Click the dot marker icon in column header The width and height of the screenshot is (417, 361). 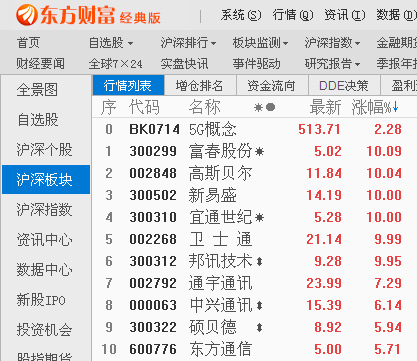tap(271, 107)
